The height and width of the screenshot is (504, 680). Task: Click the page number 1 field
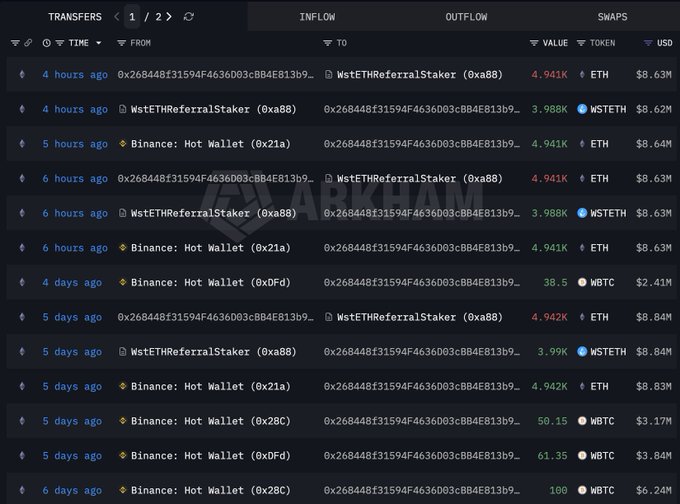[x=132, y=17]
